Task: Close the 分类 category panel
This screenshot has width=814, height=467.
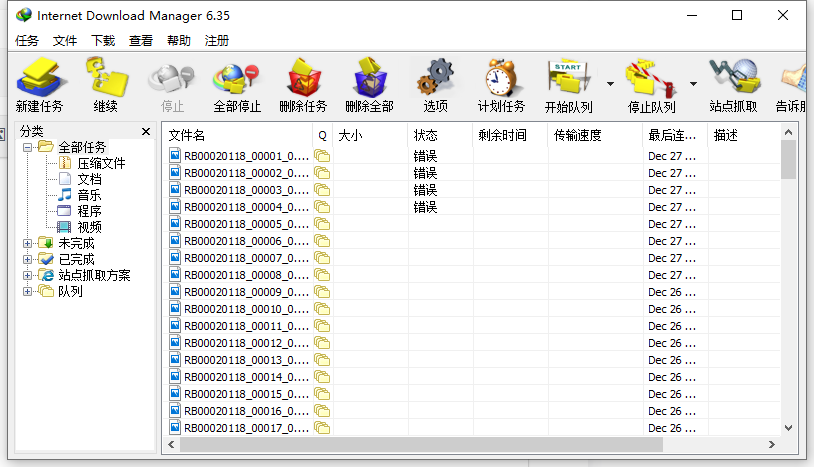Action: point(146,131)
